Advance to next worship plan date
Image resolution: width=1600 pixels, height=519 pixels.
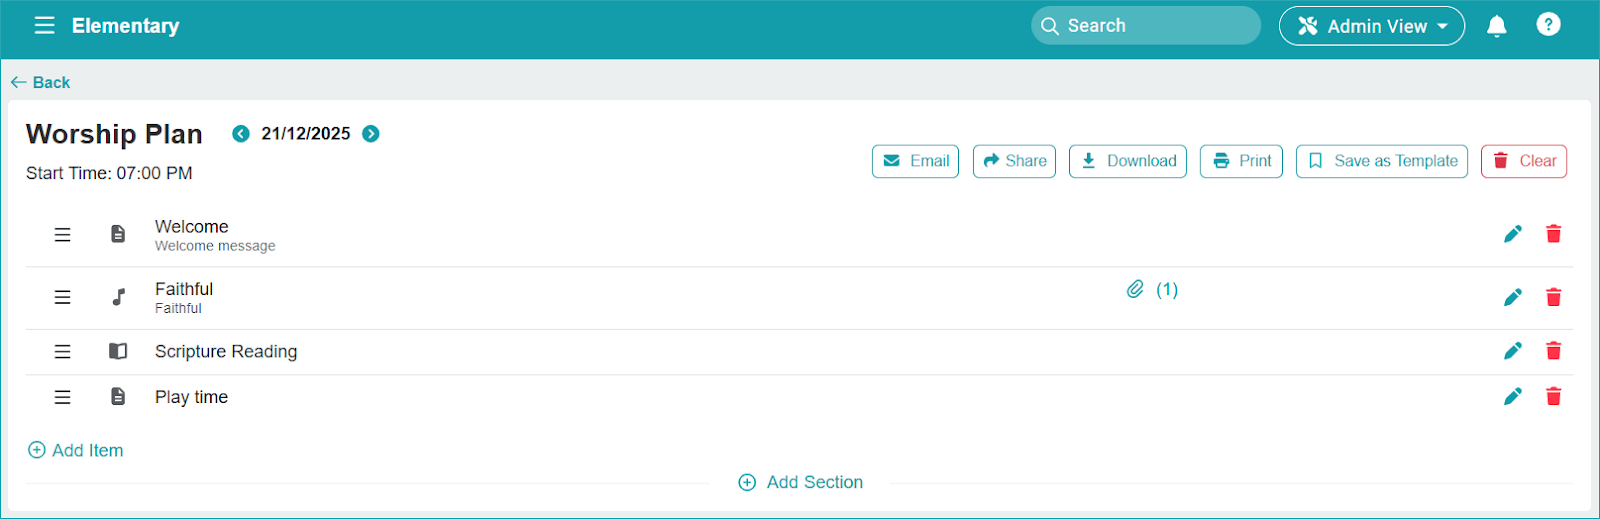[371, 134]
